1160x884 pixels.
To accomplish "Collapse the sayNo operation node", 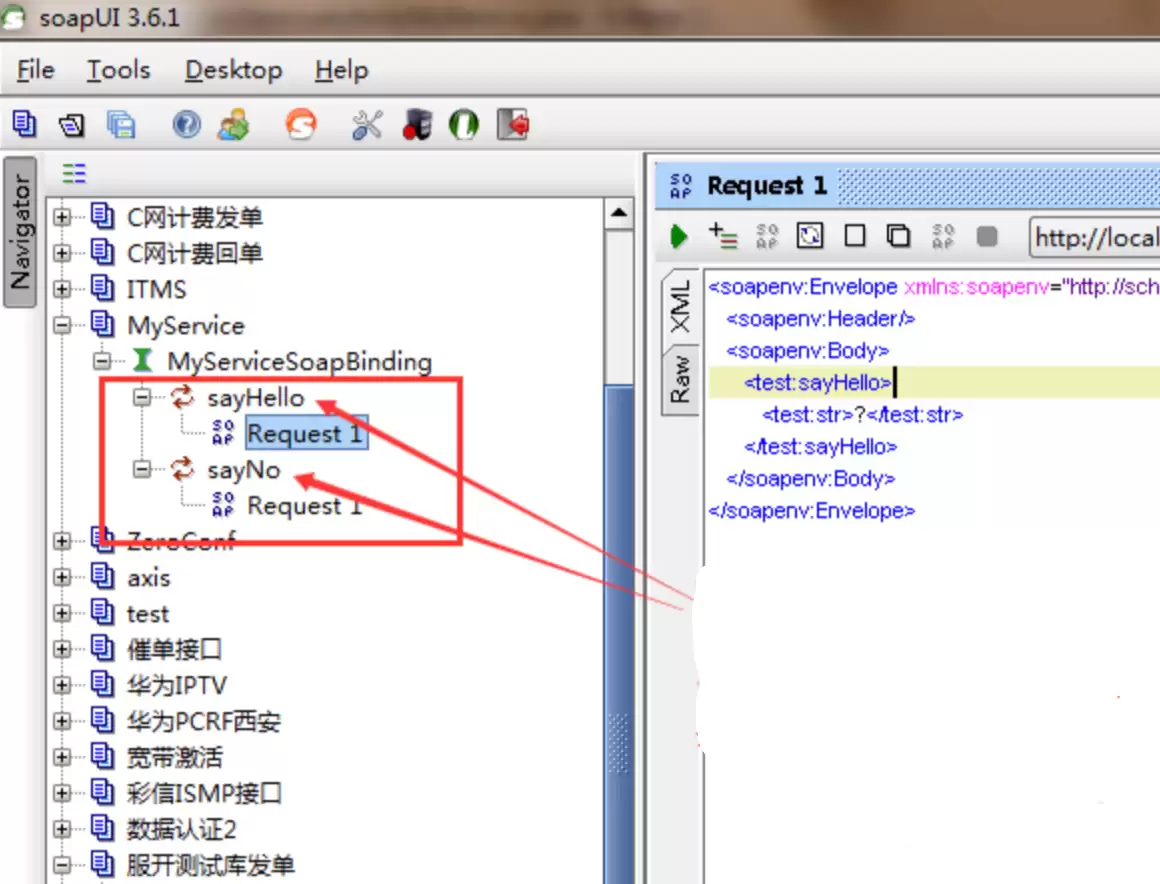I will click(142, 469).
